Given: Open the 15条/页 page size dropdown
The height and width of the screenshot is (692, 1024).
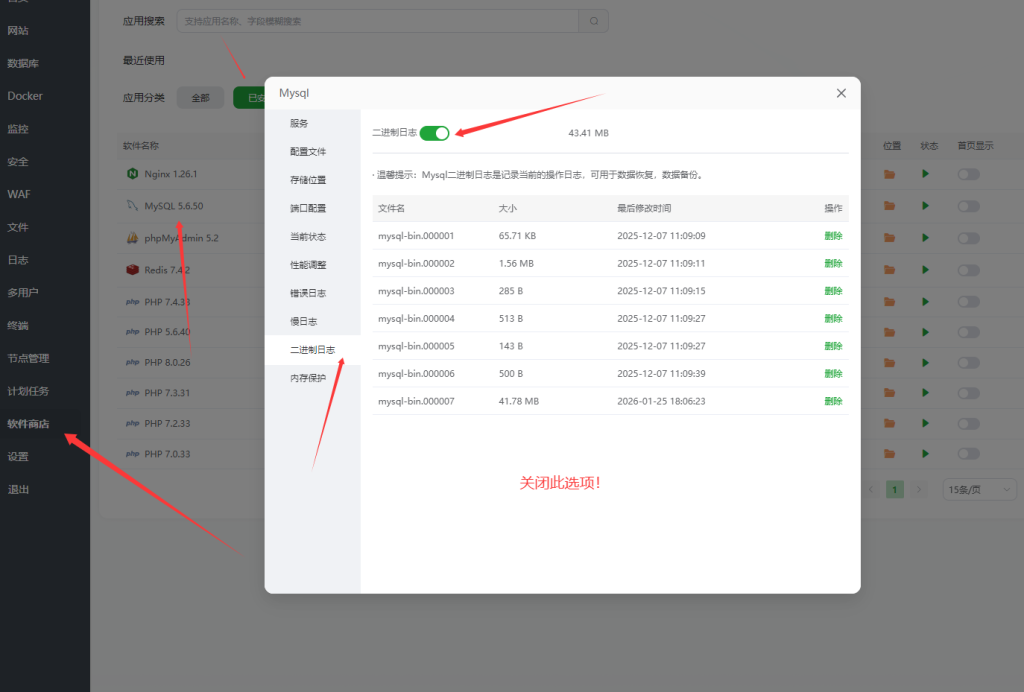Looking at the screenshot, I should click(x=980, y=490).
